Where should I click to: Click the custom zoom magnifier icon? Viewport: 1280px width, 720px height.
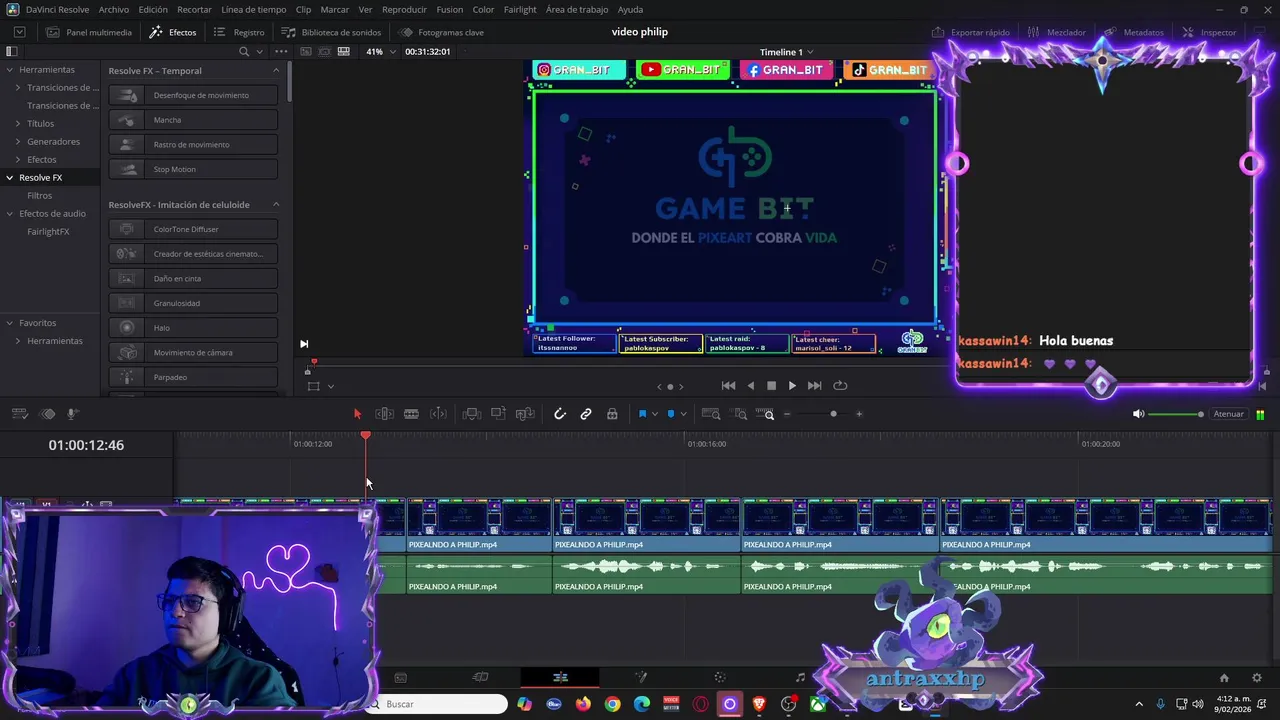click(x=766, y=414)
